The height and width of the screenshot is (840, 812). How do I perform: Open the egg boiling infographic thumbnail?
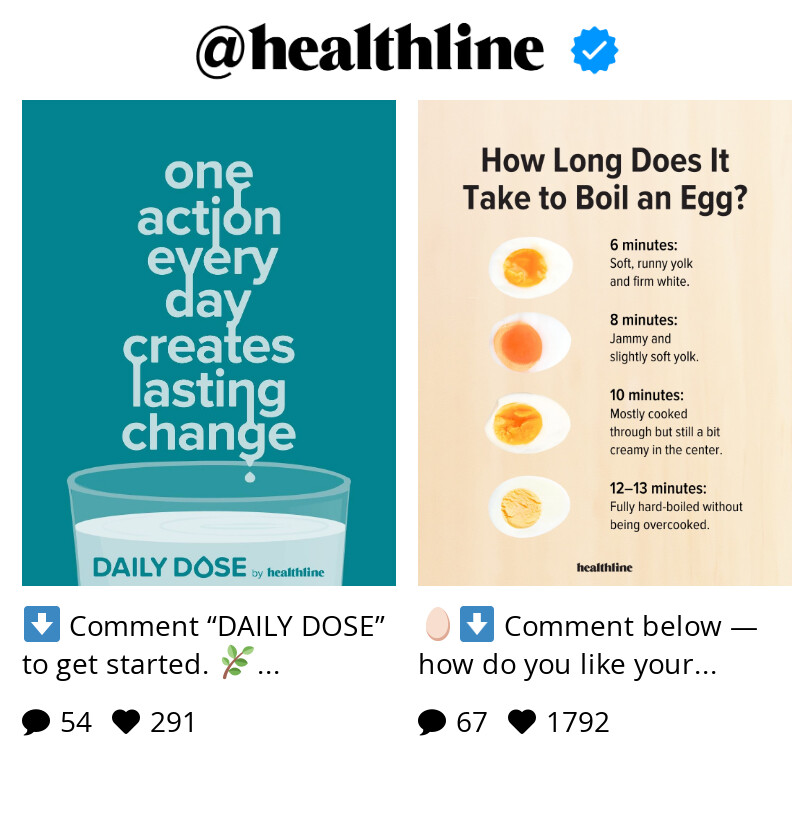point(604,342)
